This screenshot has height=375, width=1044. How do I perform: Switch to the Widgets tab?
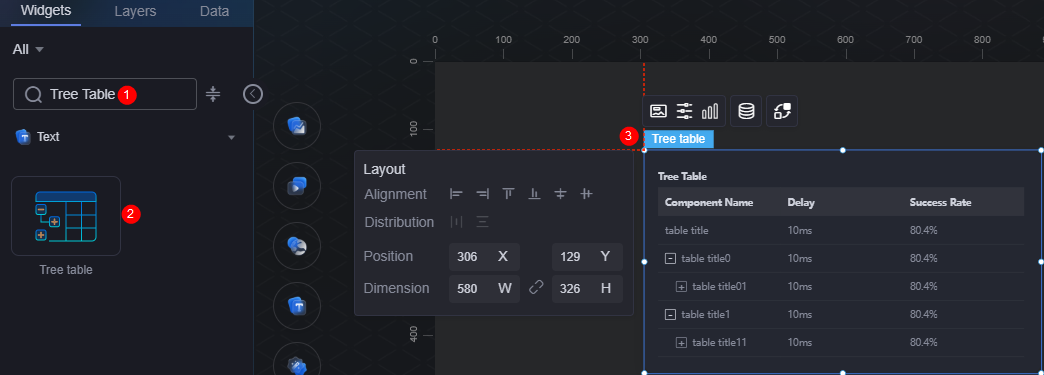[46, 11]
